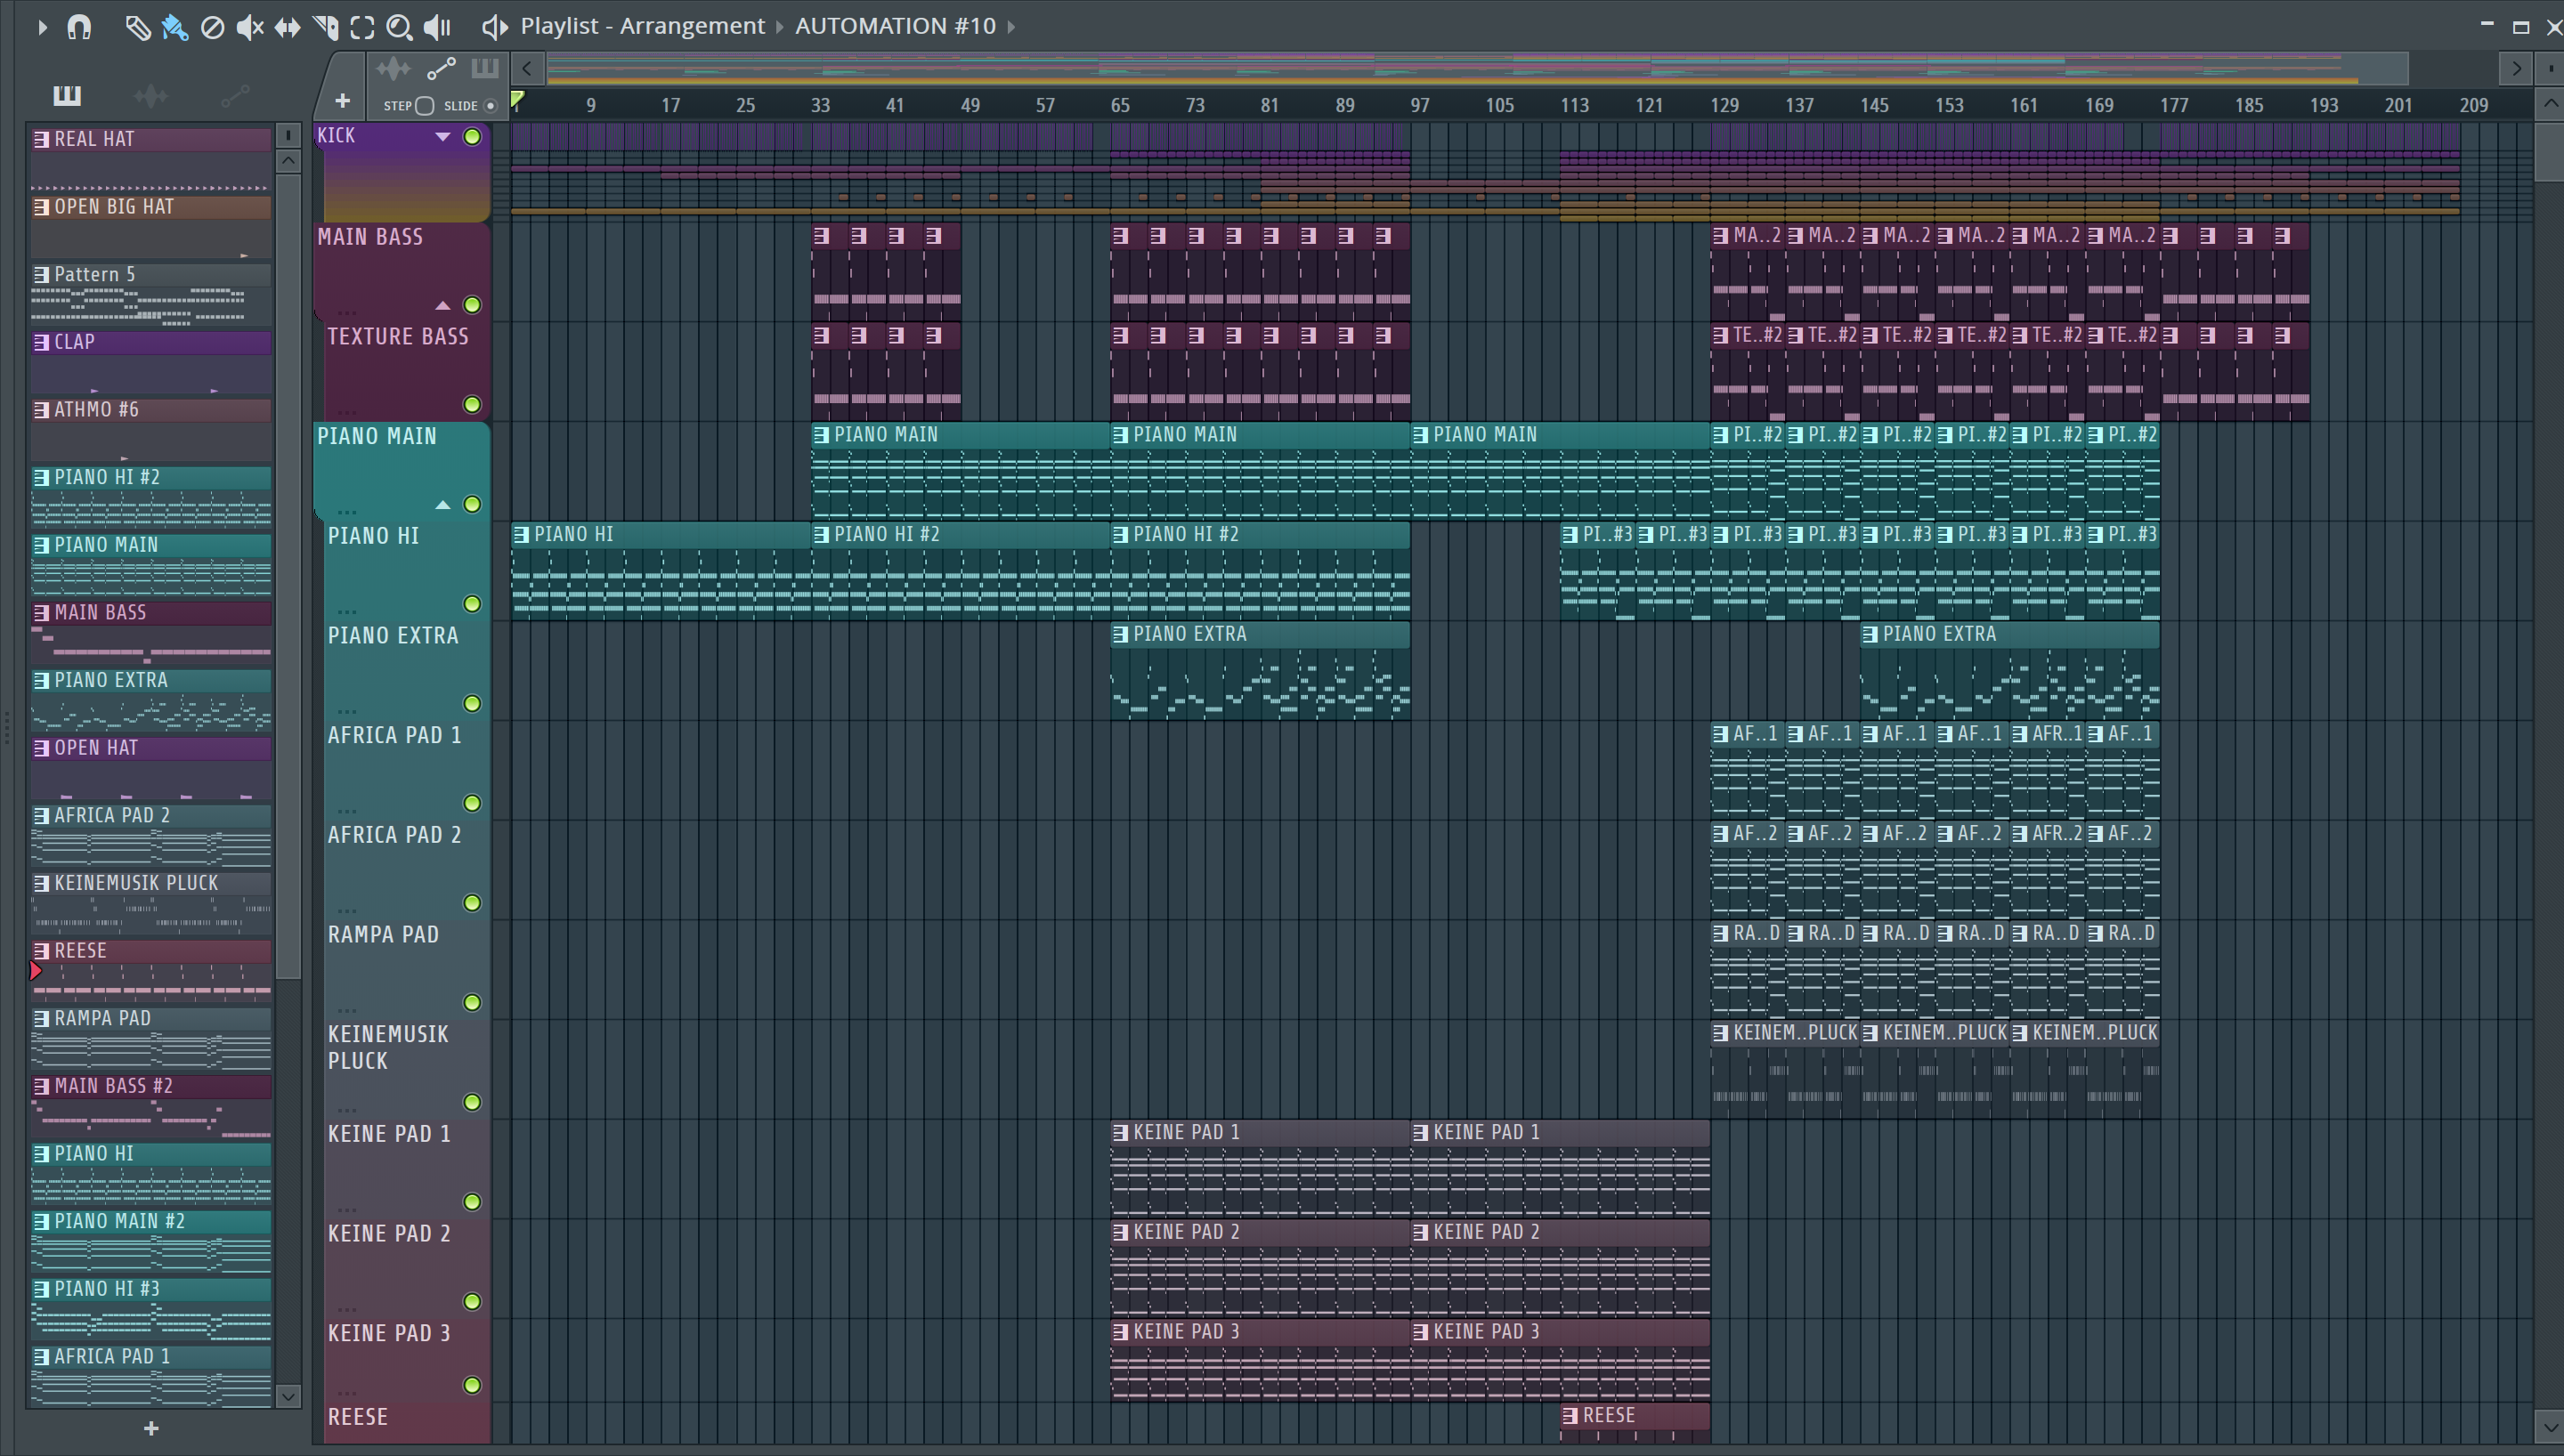Click the Arrangement breadcrumb arrow

tap(779, 27)
